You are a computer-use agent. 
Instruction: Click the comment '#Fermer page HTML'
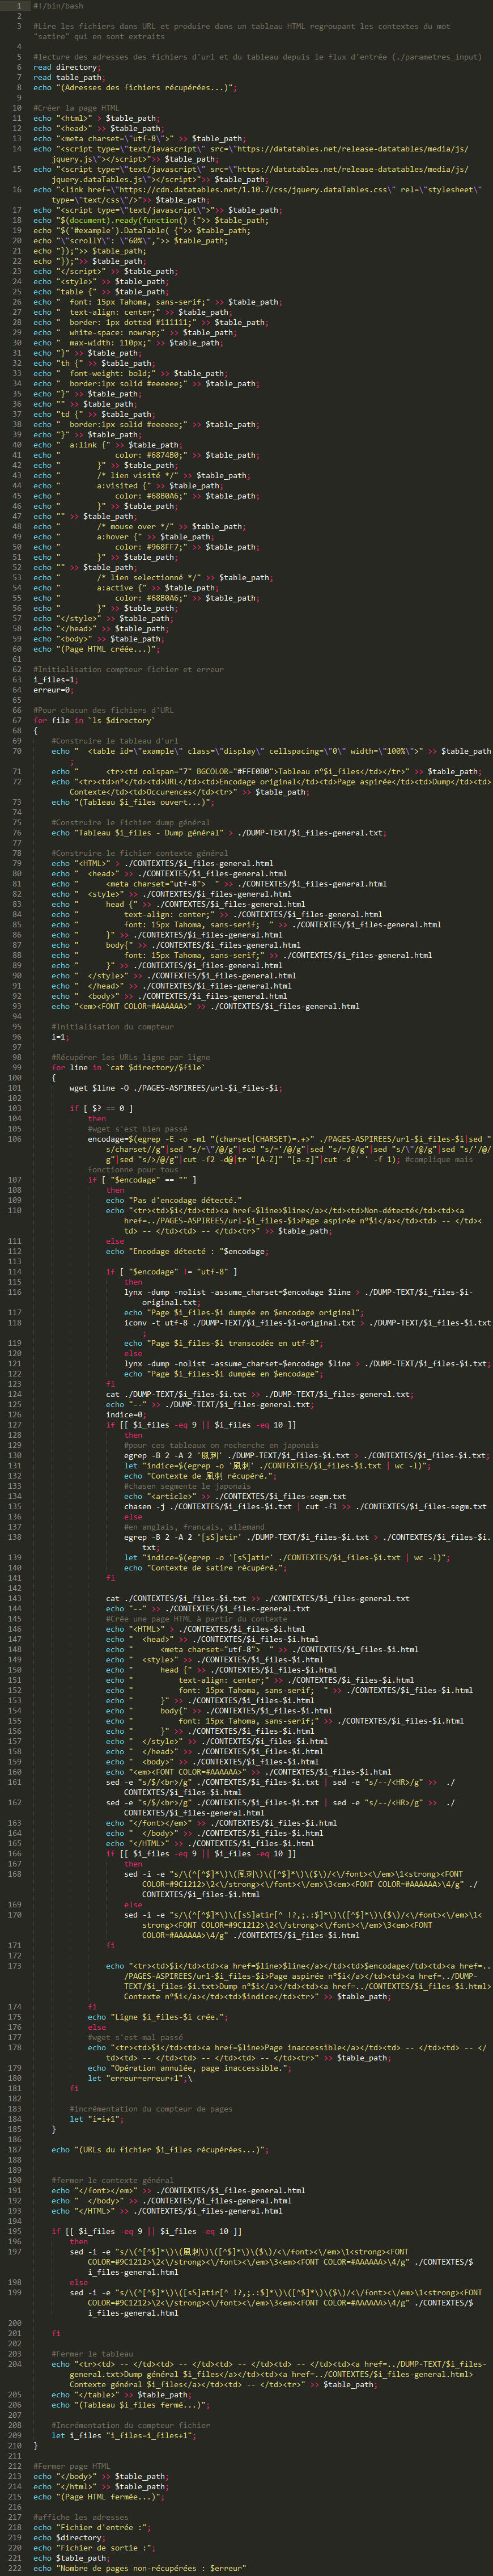point(71,2466)
